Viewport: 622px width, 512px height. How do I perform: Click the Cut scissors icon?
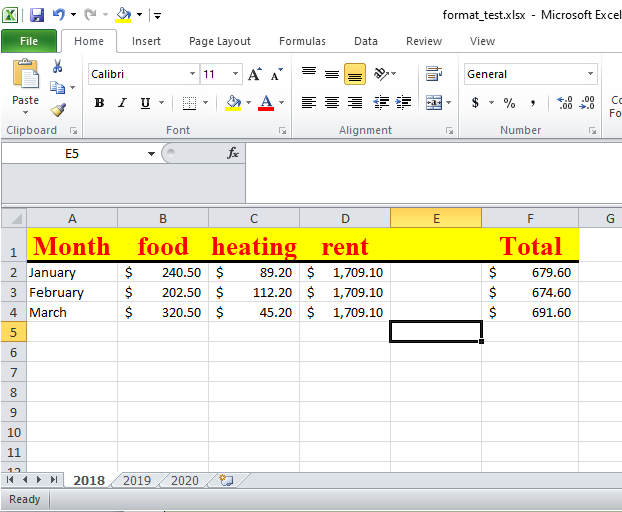pyautogui.click(x=58, y=66)
